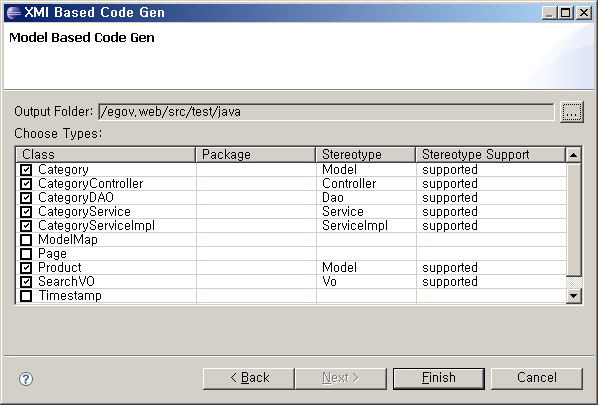Viewport: 598px width, 405px height.
Task: Go to previous page with Back button
Action: click(249, 378)
